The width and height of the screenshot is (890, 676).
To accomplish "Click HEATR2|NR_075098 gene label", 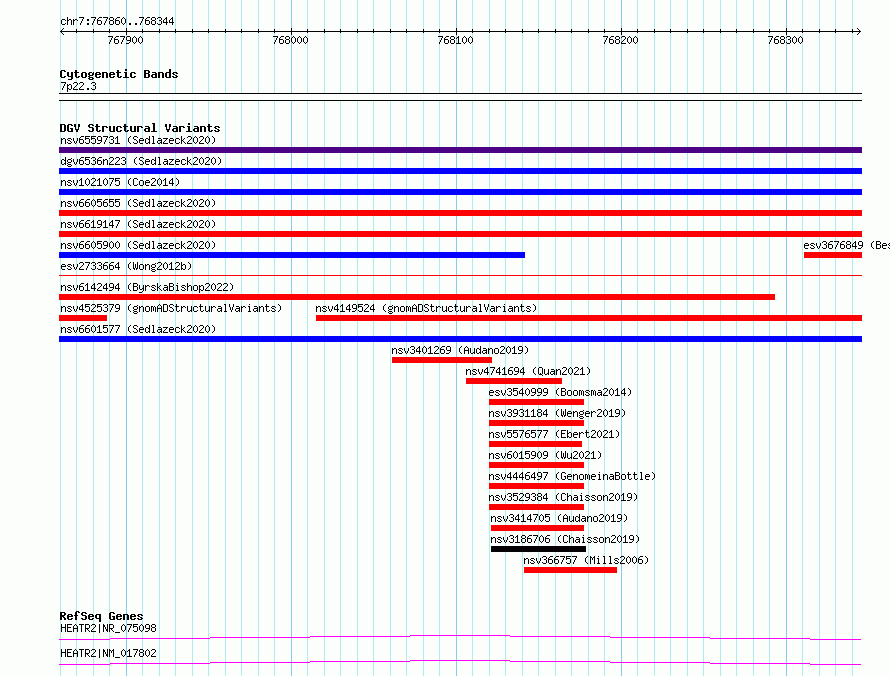I will 108,628.
